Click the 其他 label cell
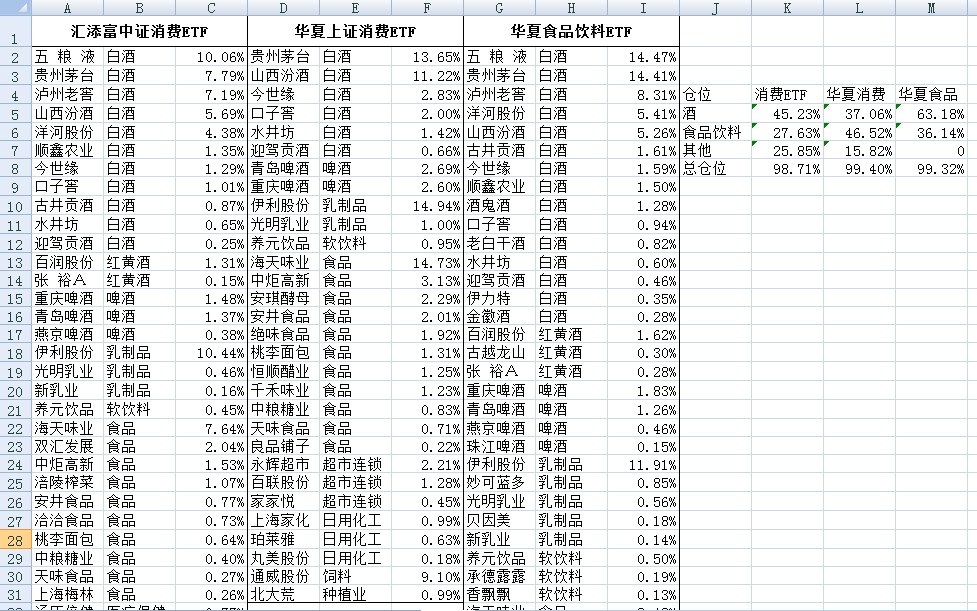Viewport: 977px width, 611px height. (716, 150)
